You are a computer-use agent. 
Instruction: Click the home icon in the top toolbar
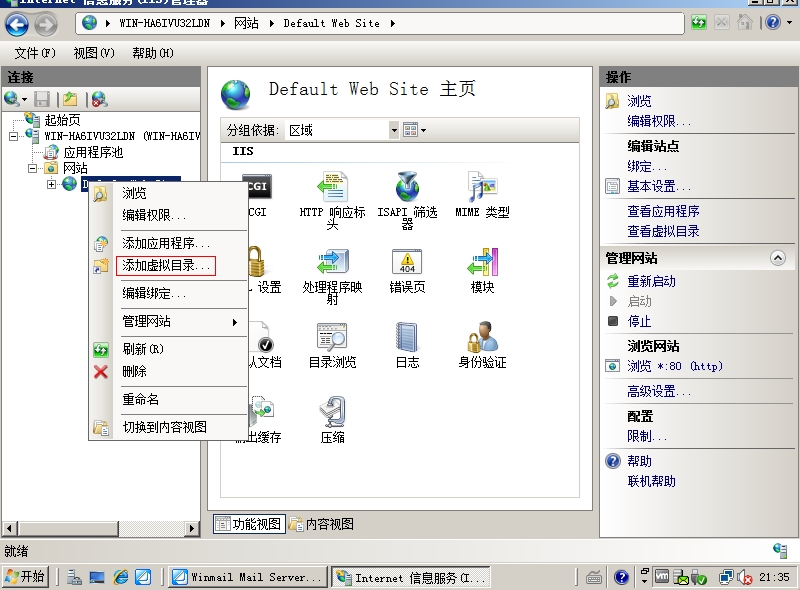[x=745, y=22]
